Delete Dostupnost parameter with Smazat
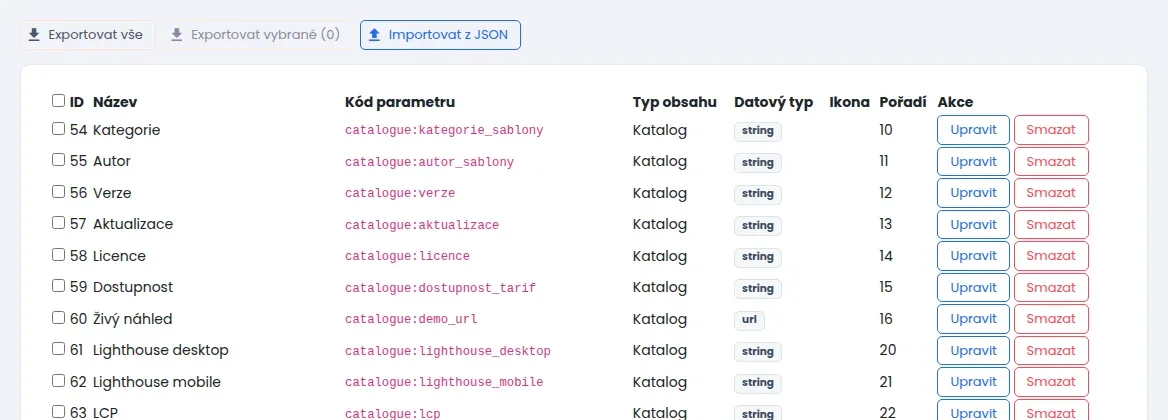 [x=1051, y=287]
